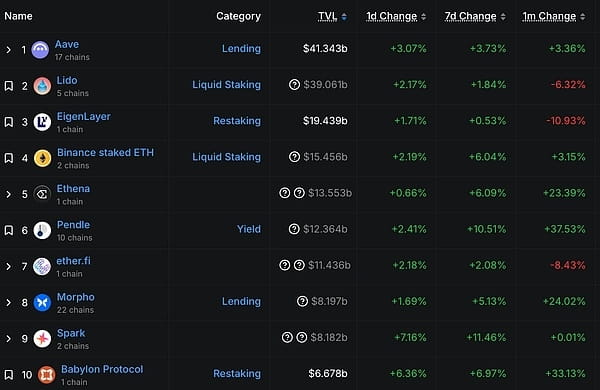This screenshot has width=600, height=390.
Task: Click the Morpho butterfly logo icon
Action: coord(42,302)
